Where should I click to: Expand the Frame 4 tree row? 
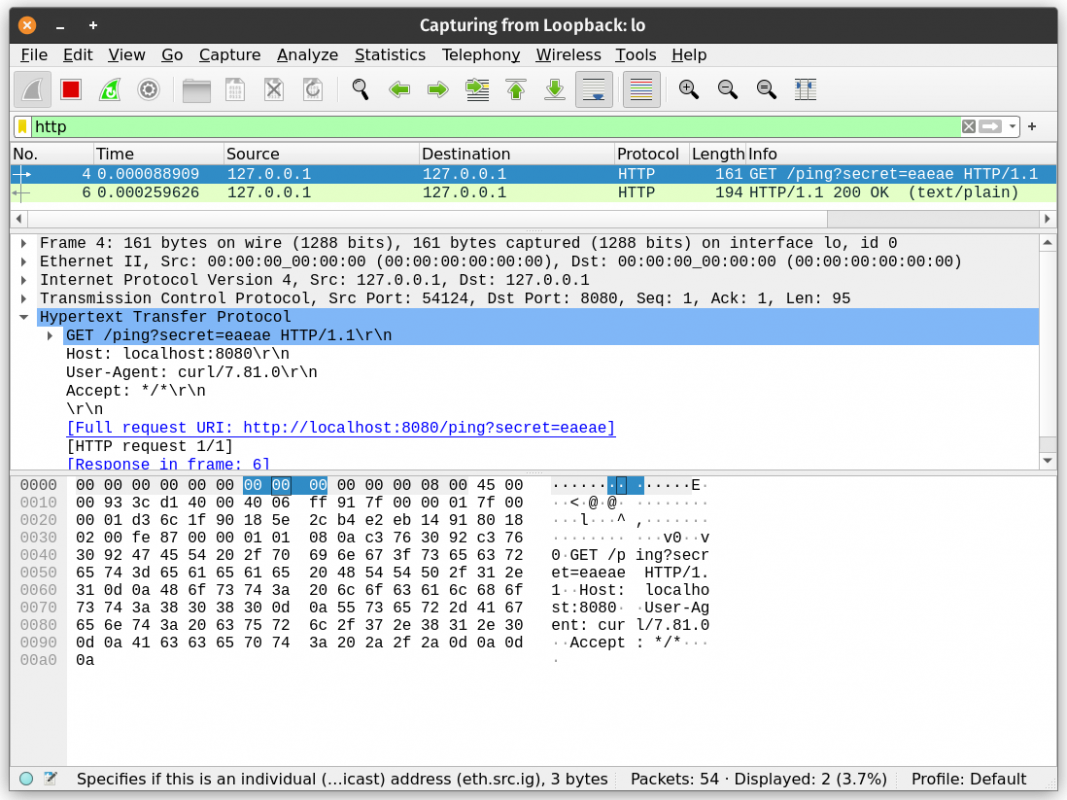pos(24,243)
